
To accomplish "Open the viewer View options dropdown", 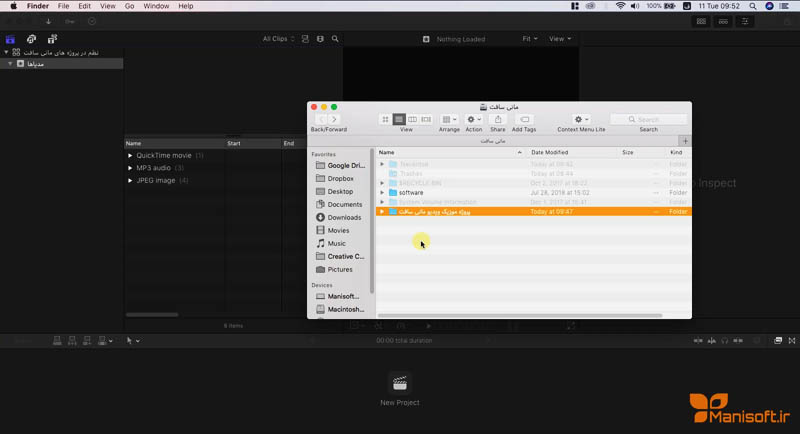I will click(560, 39).
